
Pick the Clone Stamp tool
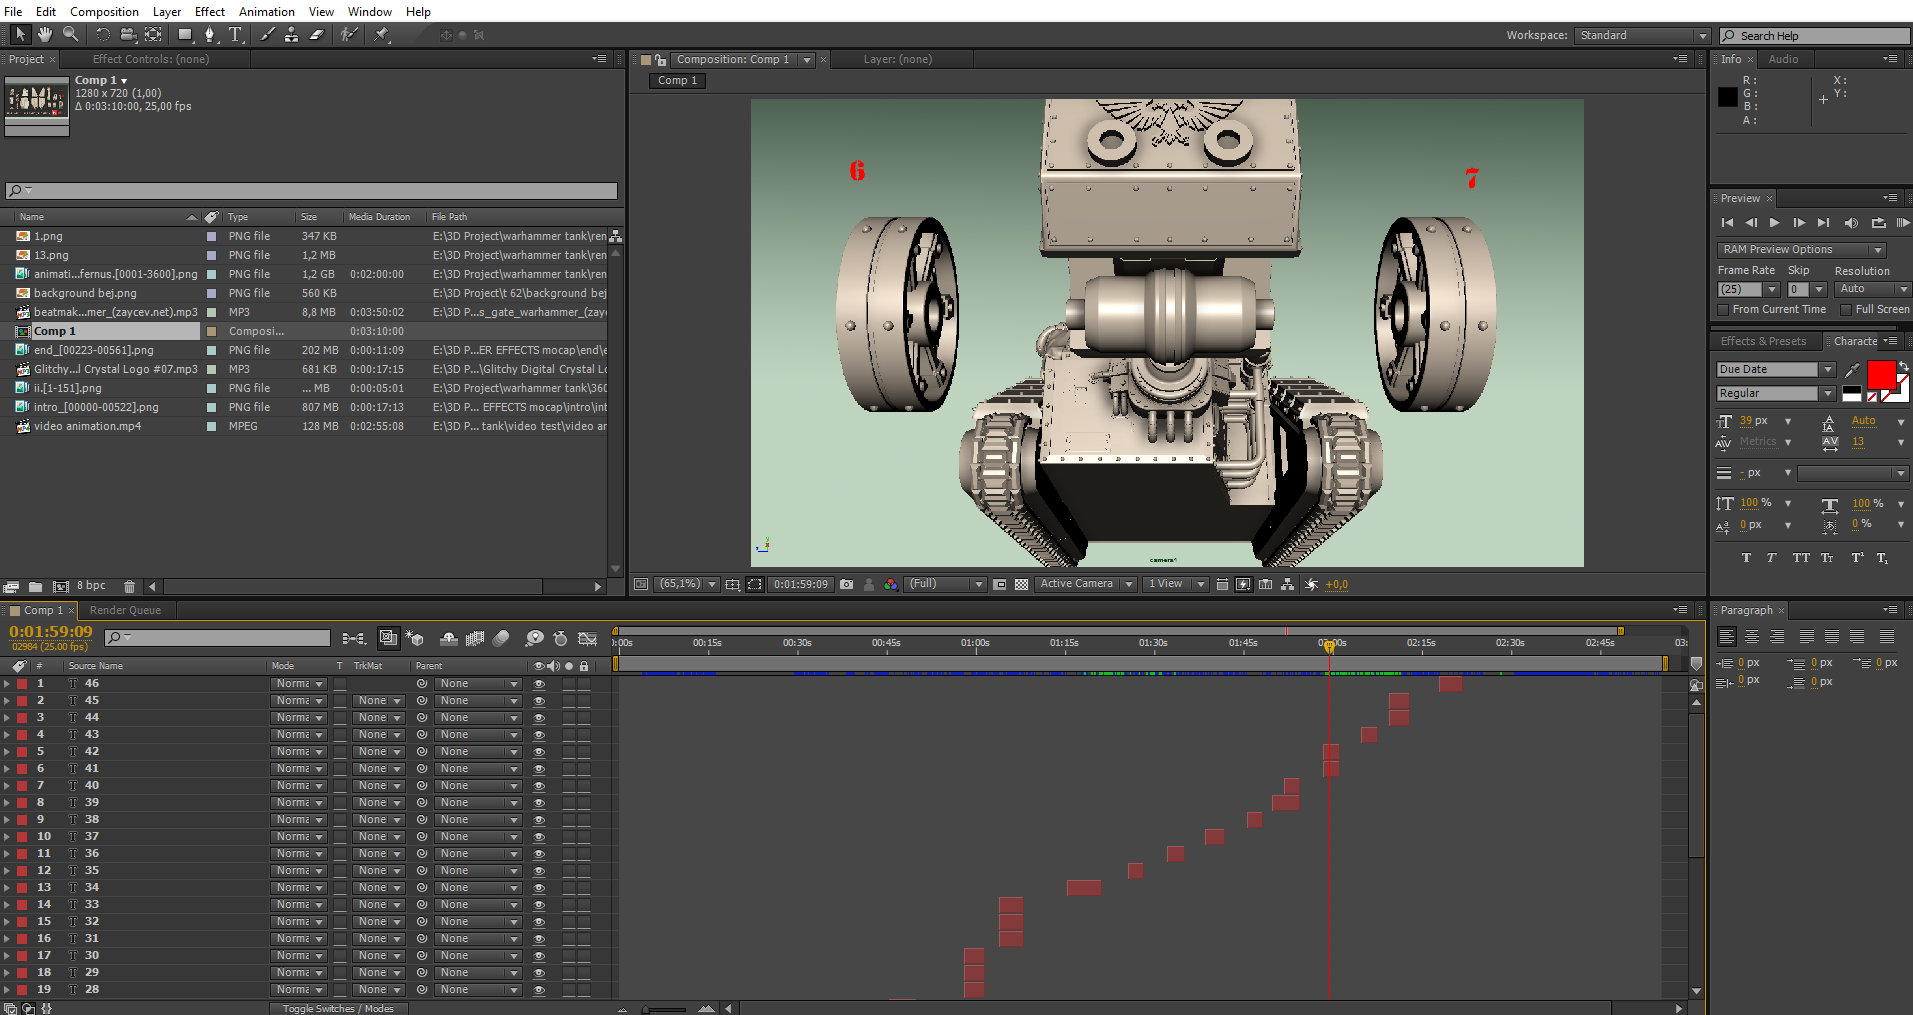pyautogui.click(x=292, y=34)
